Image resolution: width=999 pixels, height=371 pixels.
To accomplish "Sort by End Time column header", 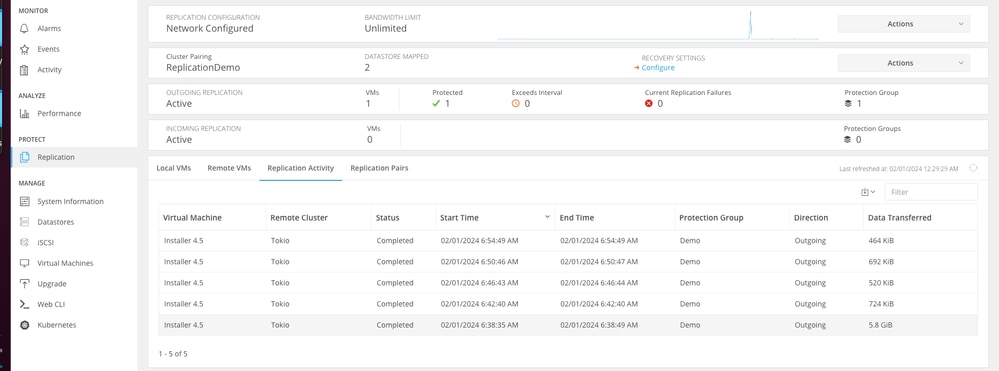I will [577, 218].
